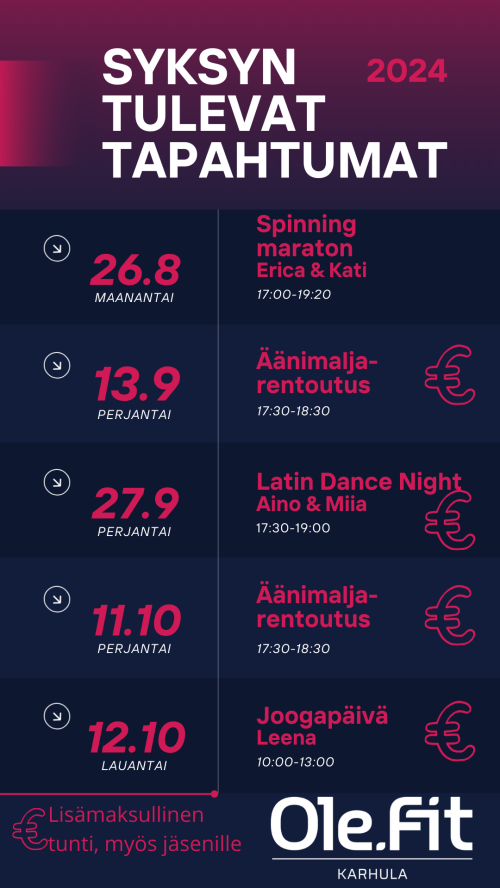This screenshot has height=888, width=500.
Task: Click the arrow icon next to 11.10
Action: (57, 599)
